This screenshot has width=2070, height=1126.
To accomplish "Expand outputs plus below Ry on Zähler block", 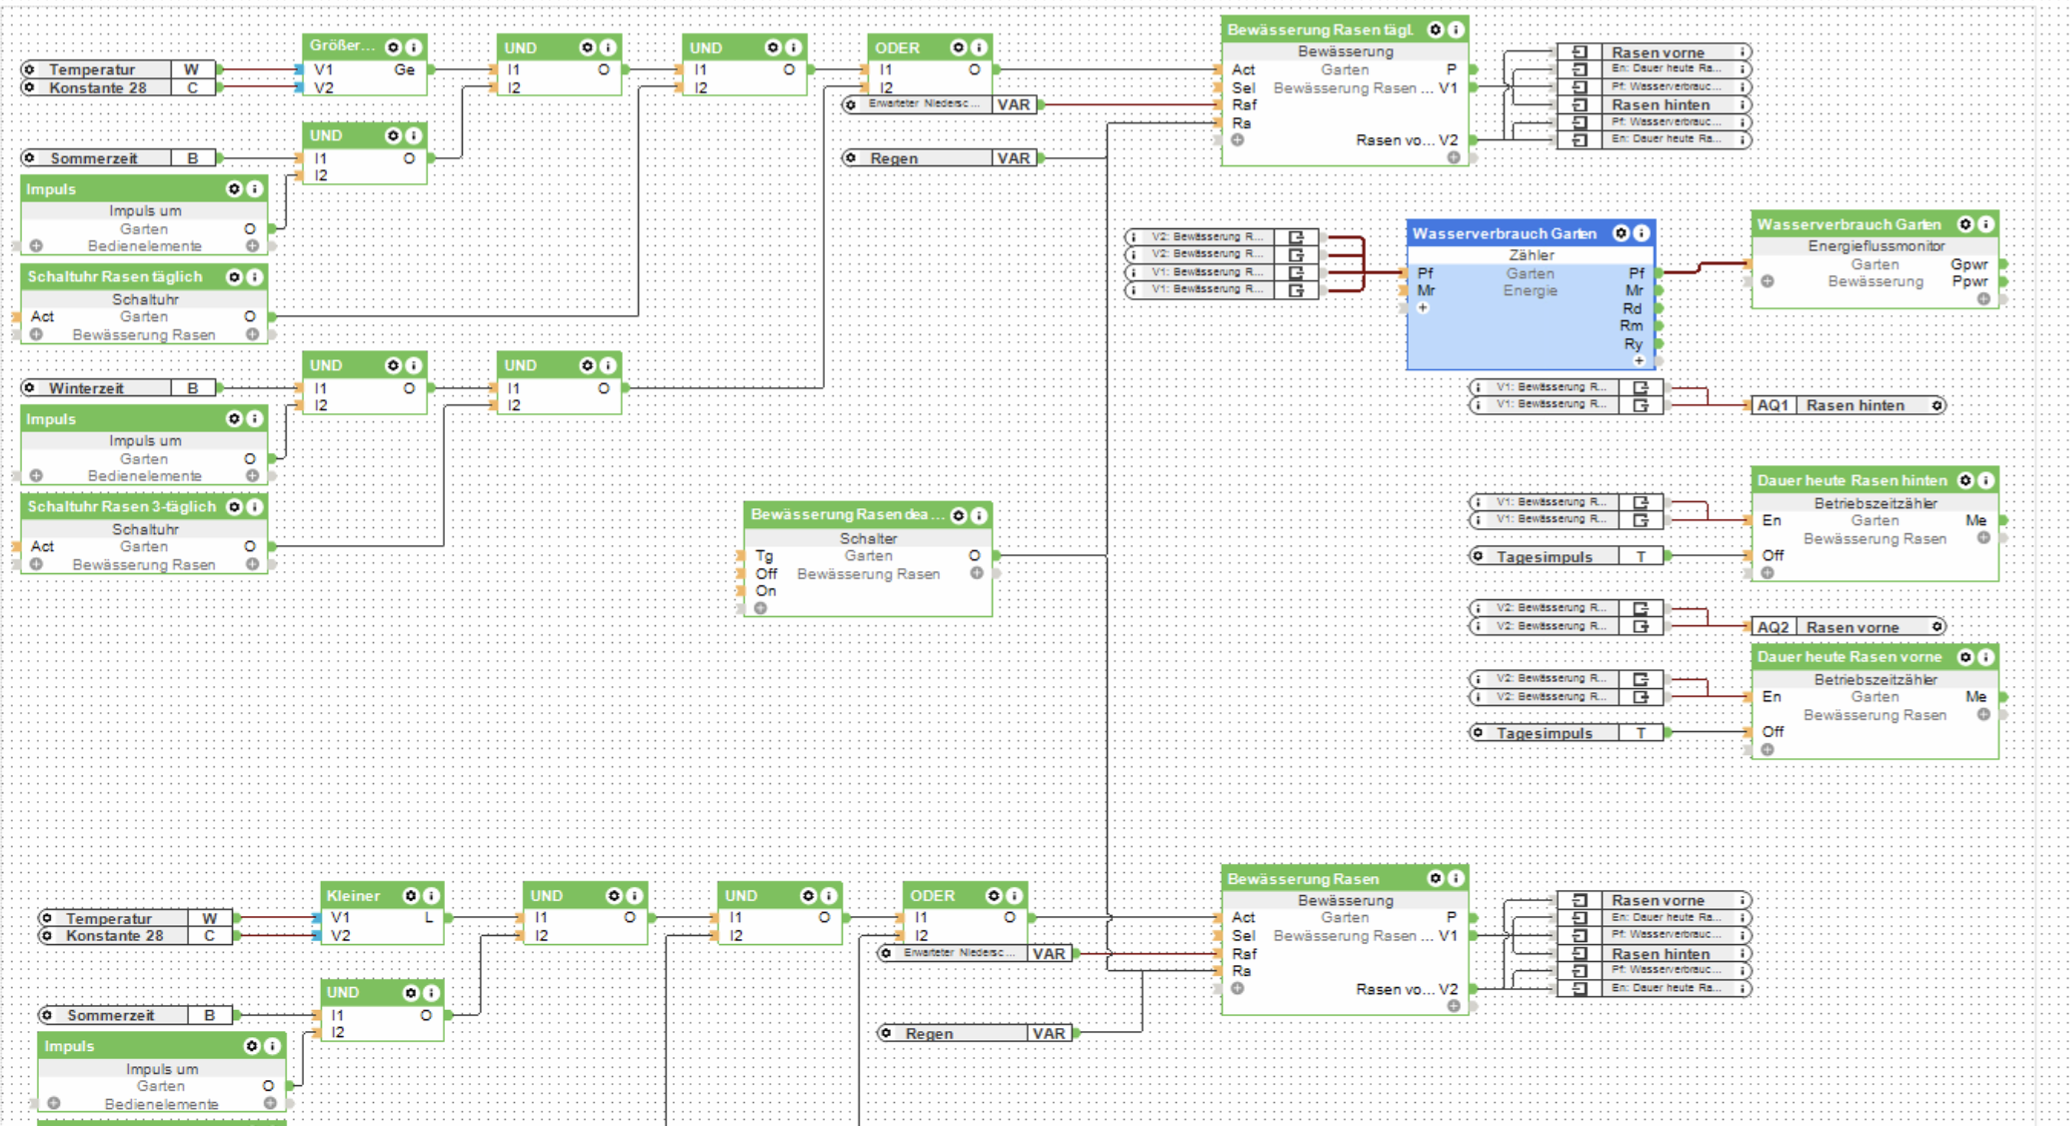I will click(1639, 360).
